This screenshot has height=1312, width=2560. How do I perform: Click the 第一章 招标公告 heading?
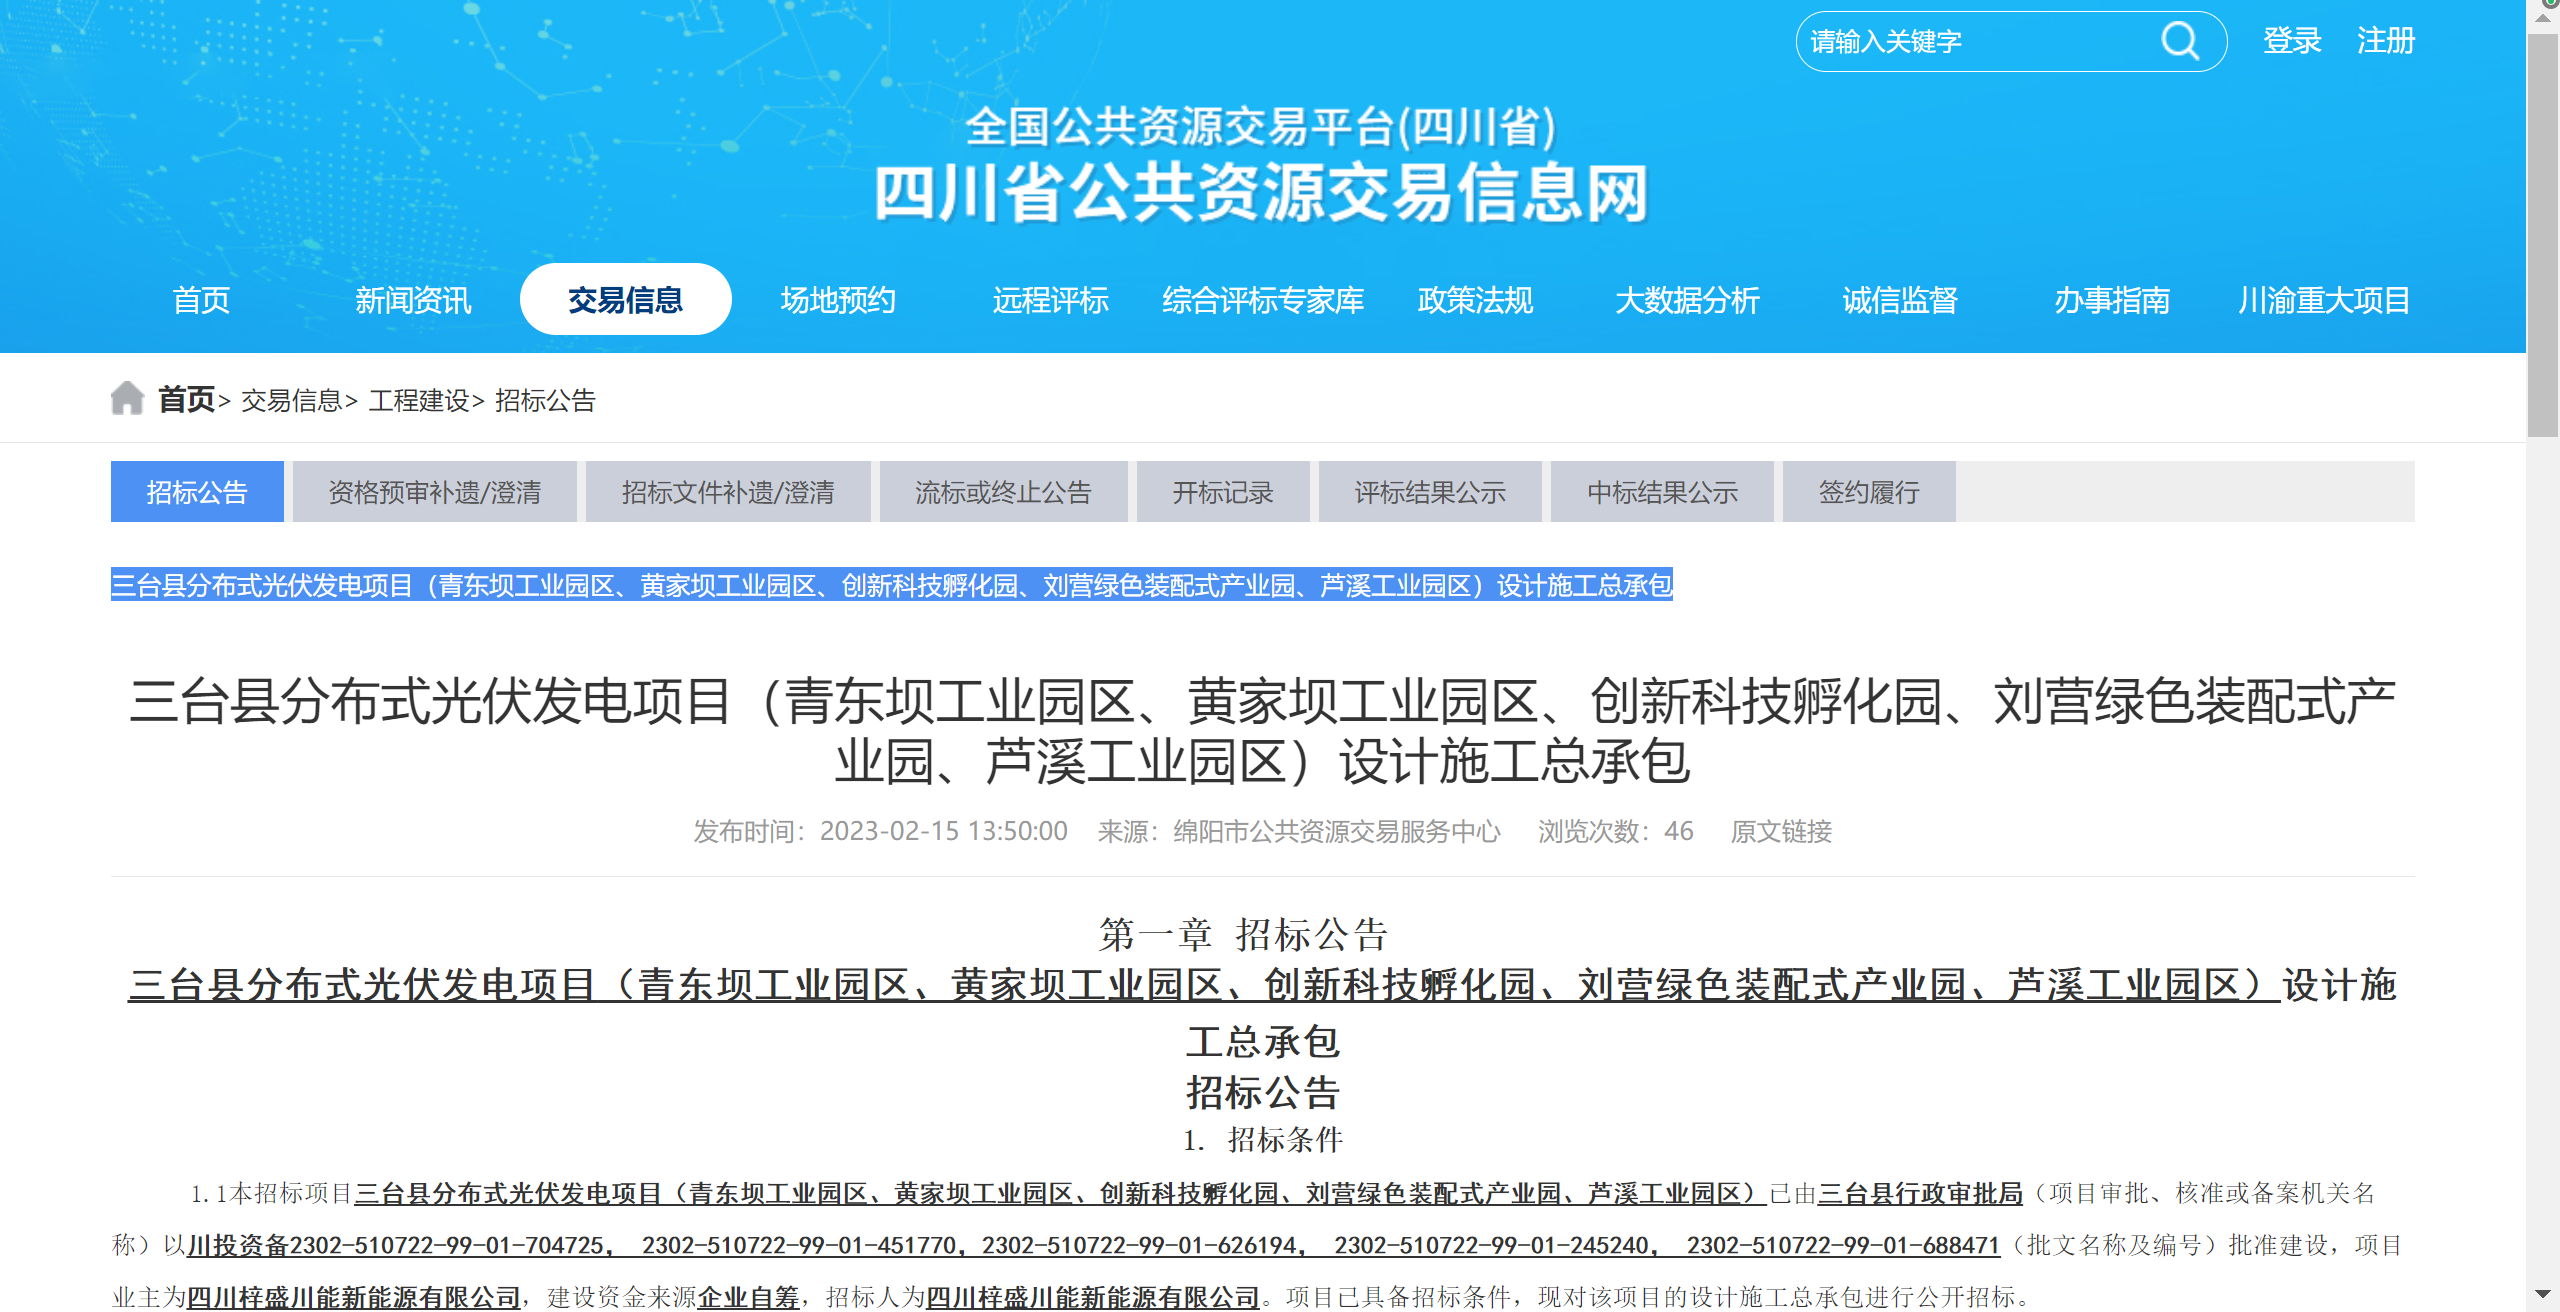click(1243, 935)
